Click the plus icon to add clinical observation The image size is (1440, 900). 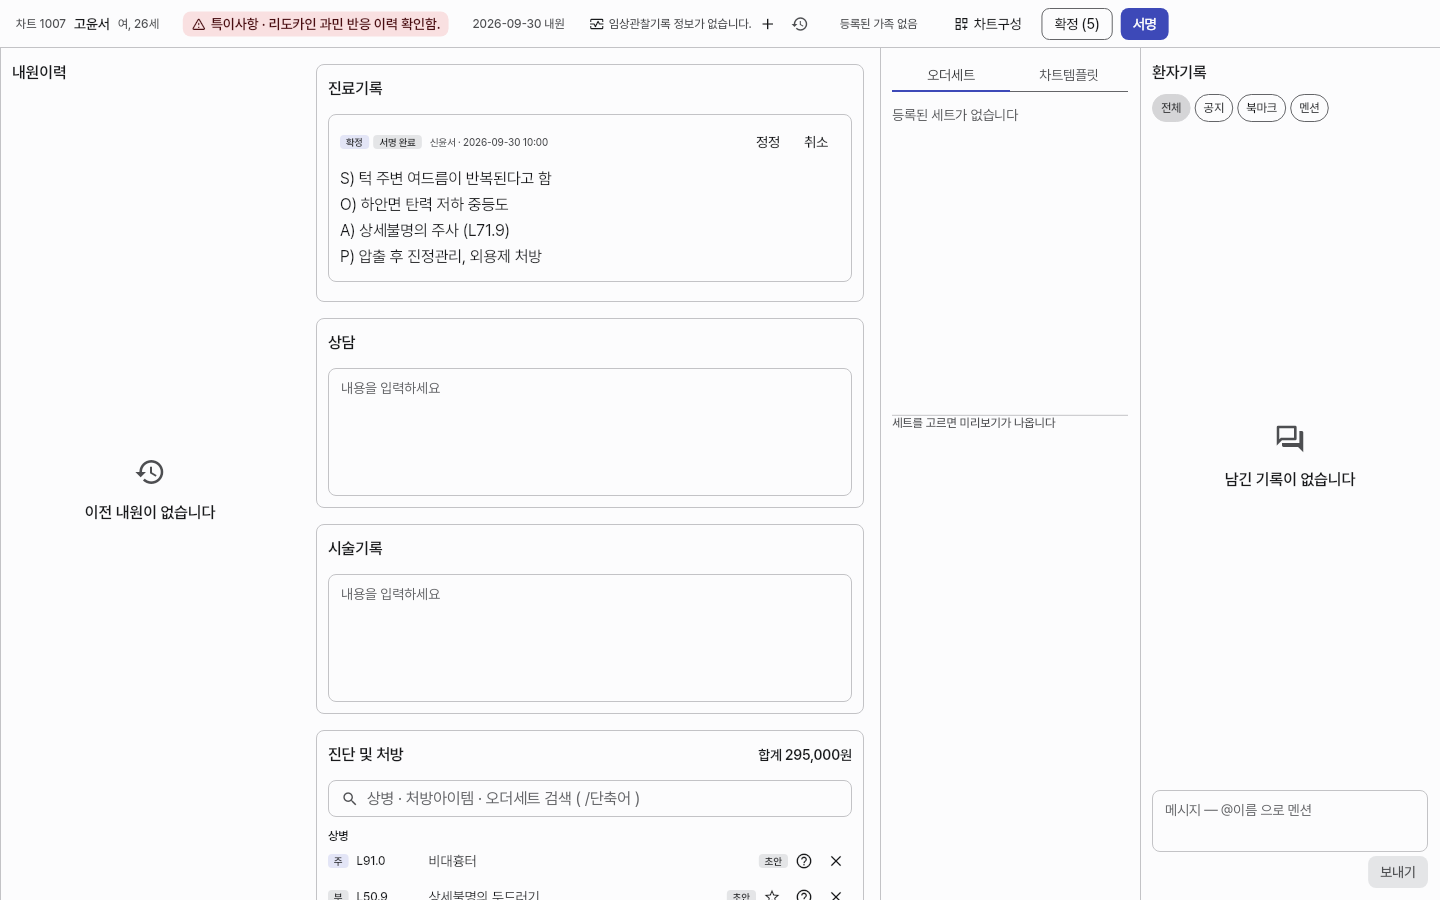[768, 24]
